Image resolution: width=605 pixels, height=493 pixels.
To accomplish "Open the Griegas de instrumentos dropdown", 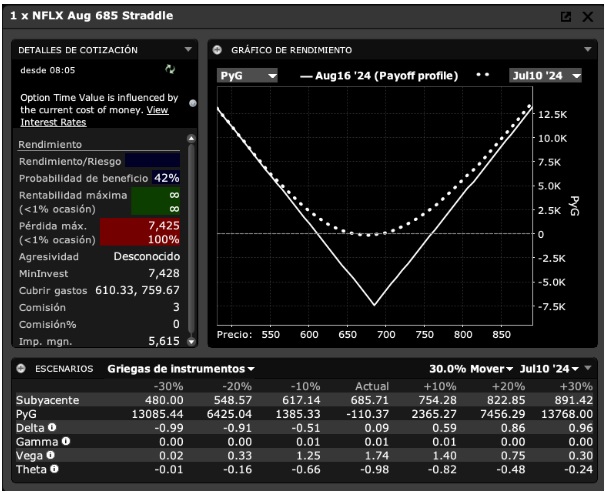I will 181,369.
